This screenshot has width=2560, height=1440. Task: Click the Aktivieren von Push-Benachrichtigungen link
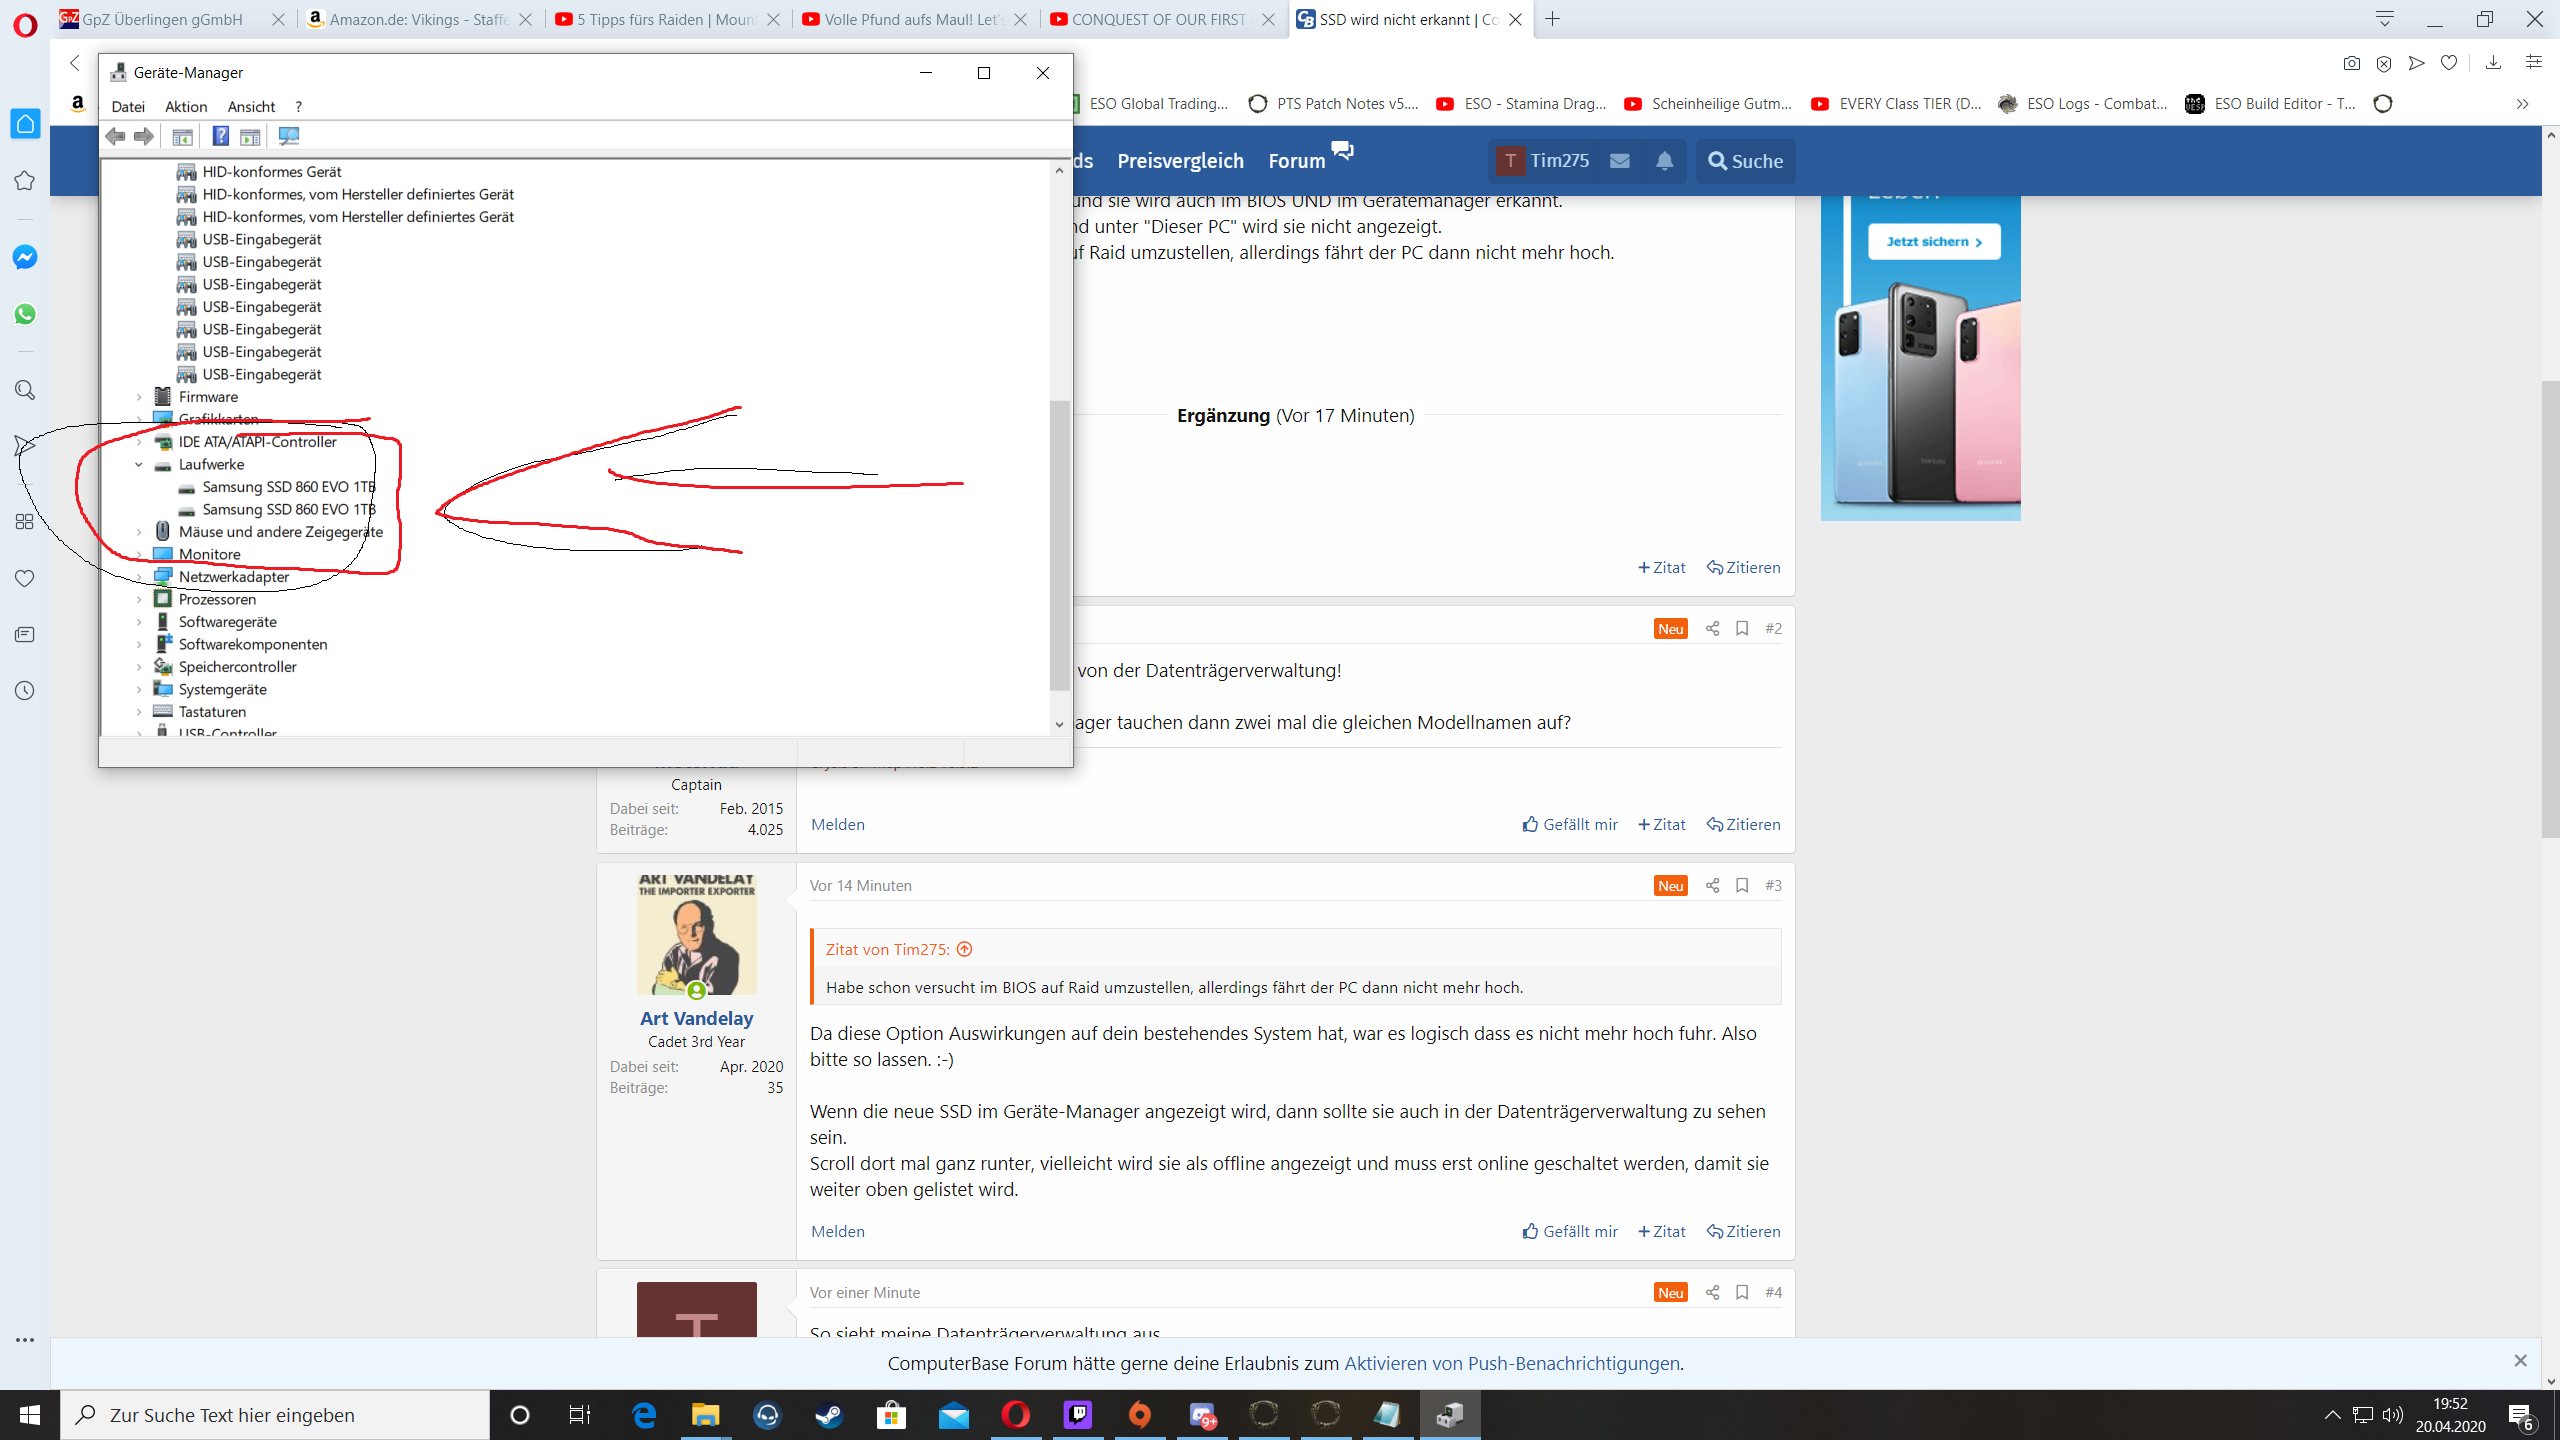pyautogui.click(x=1511, y=1363)
